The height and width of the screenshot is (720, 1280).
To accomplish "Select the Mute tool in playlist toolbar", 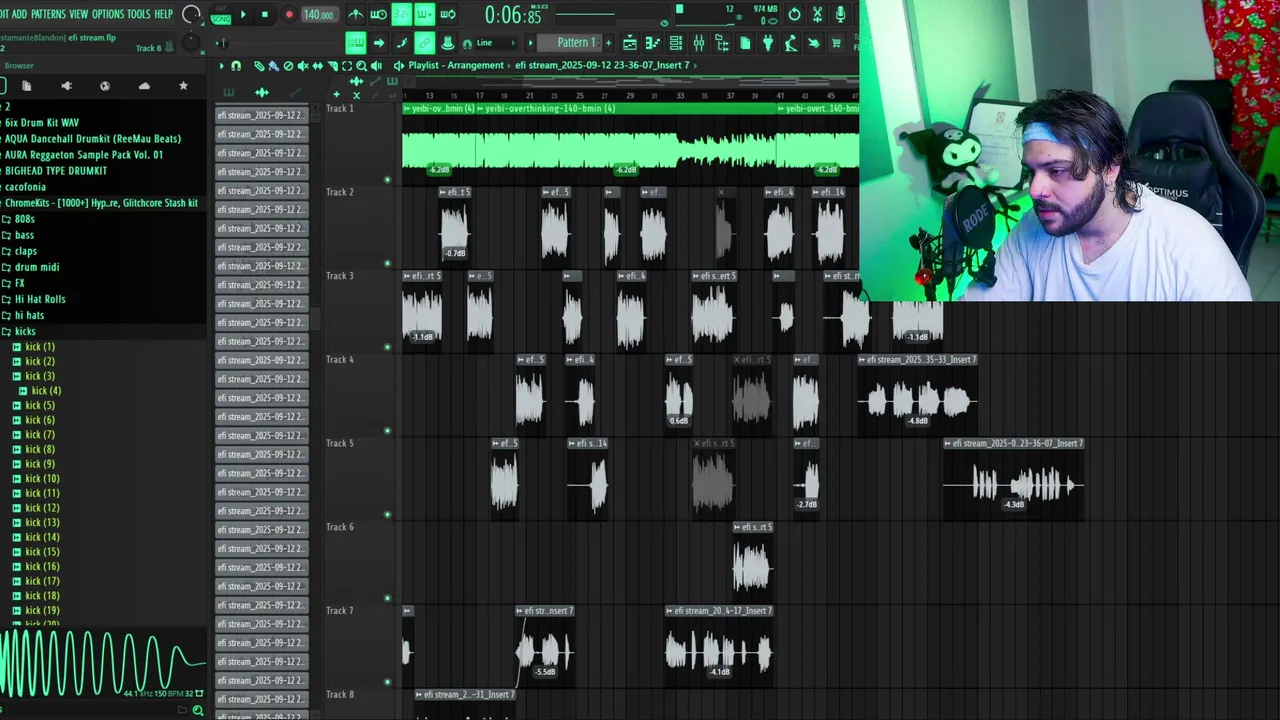I will point(303,66).
